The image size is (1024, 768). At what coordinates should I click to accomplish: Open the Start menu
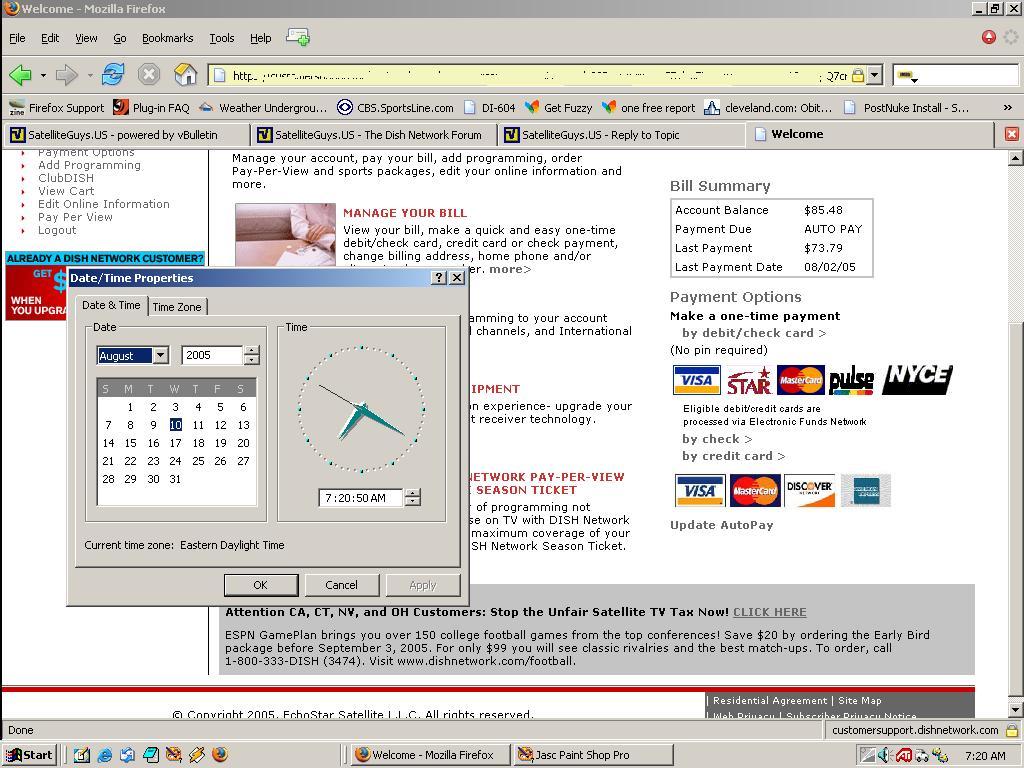coord(29,755)
